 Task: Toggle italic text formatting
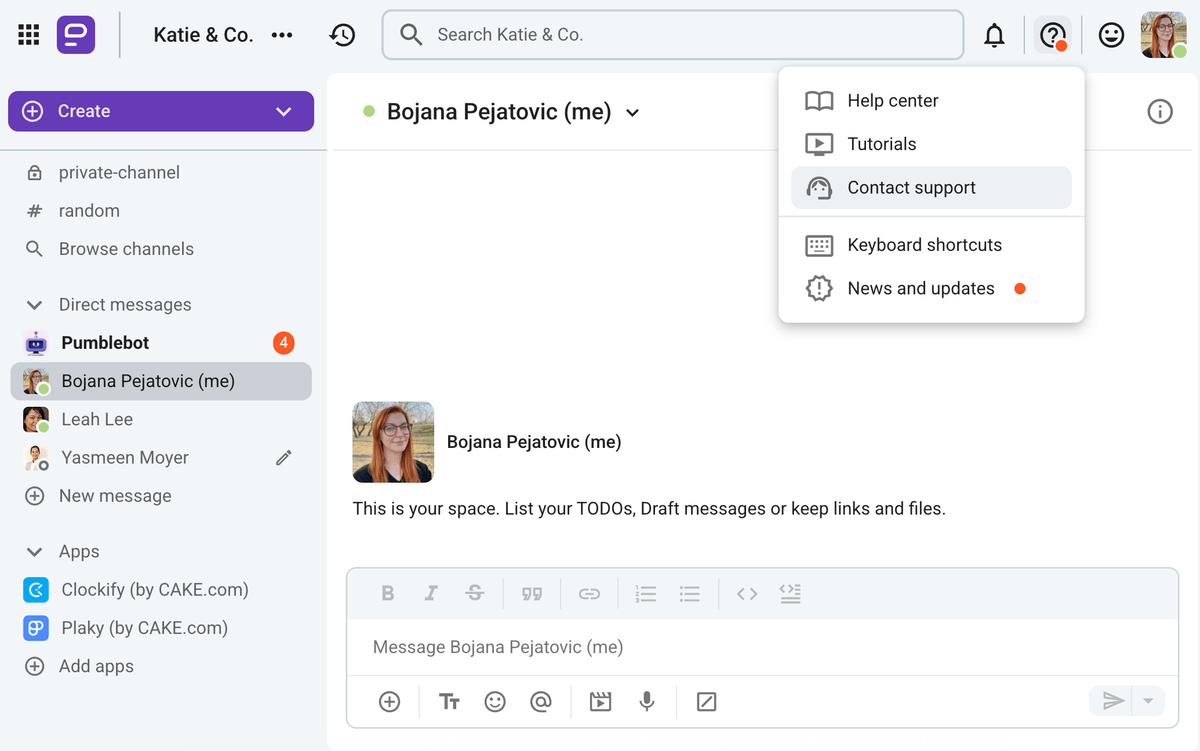tap(431, 594)
